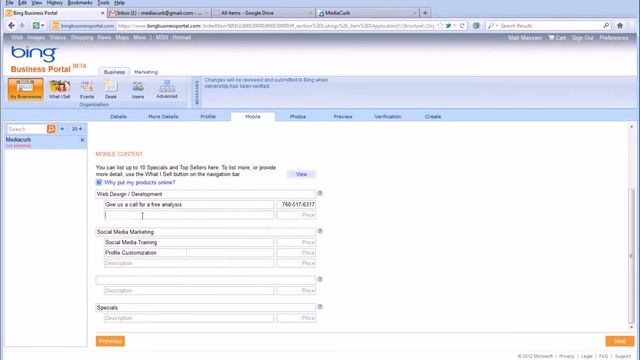Click help icon beside Web Design / Development

[320, 193]
